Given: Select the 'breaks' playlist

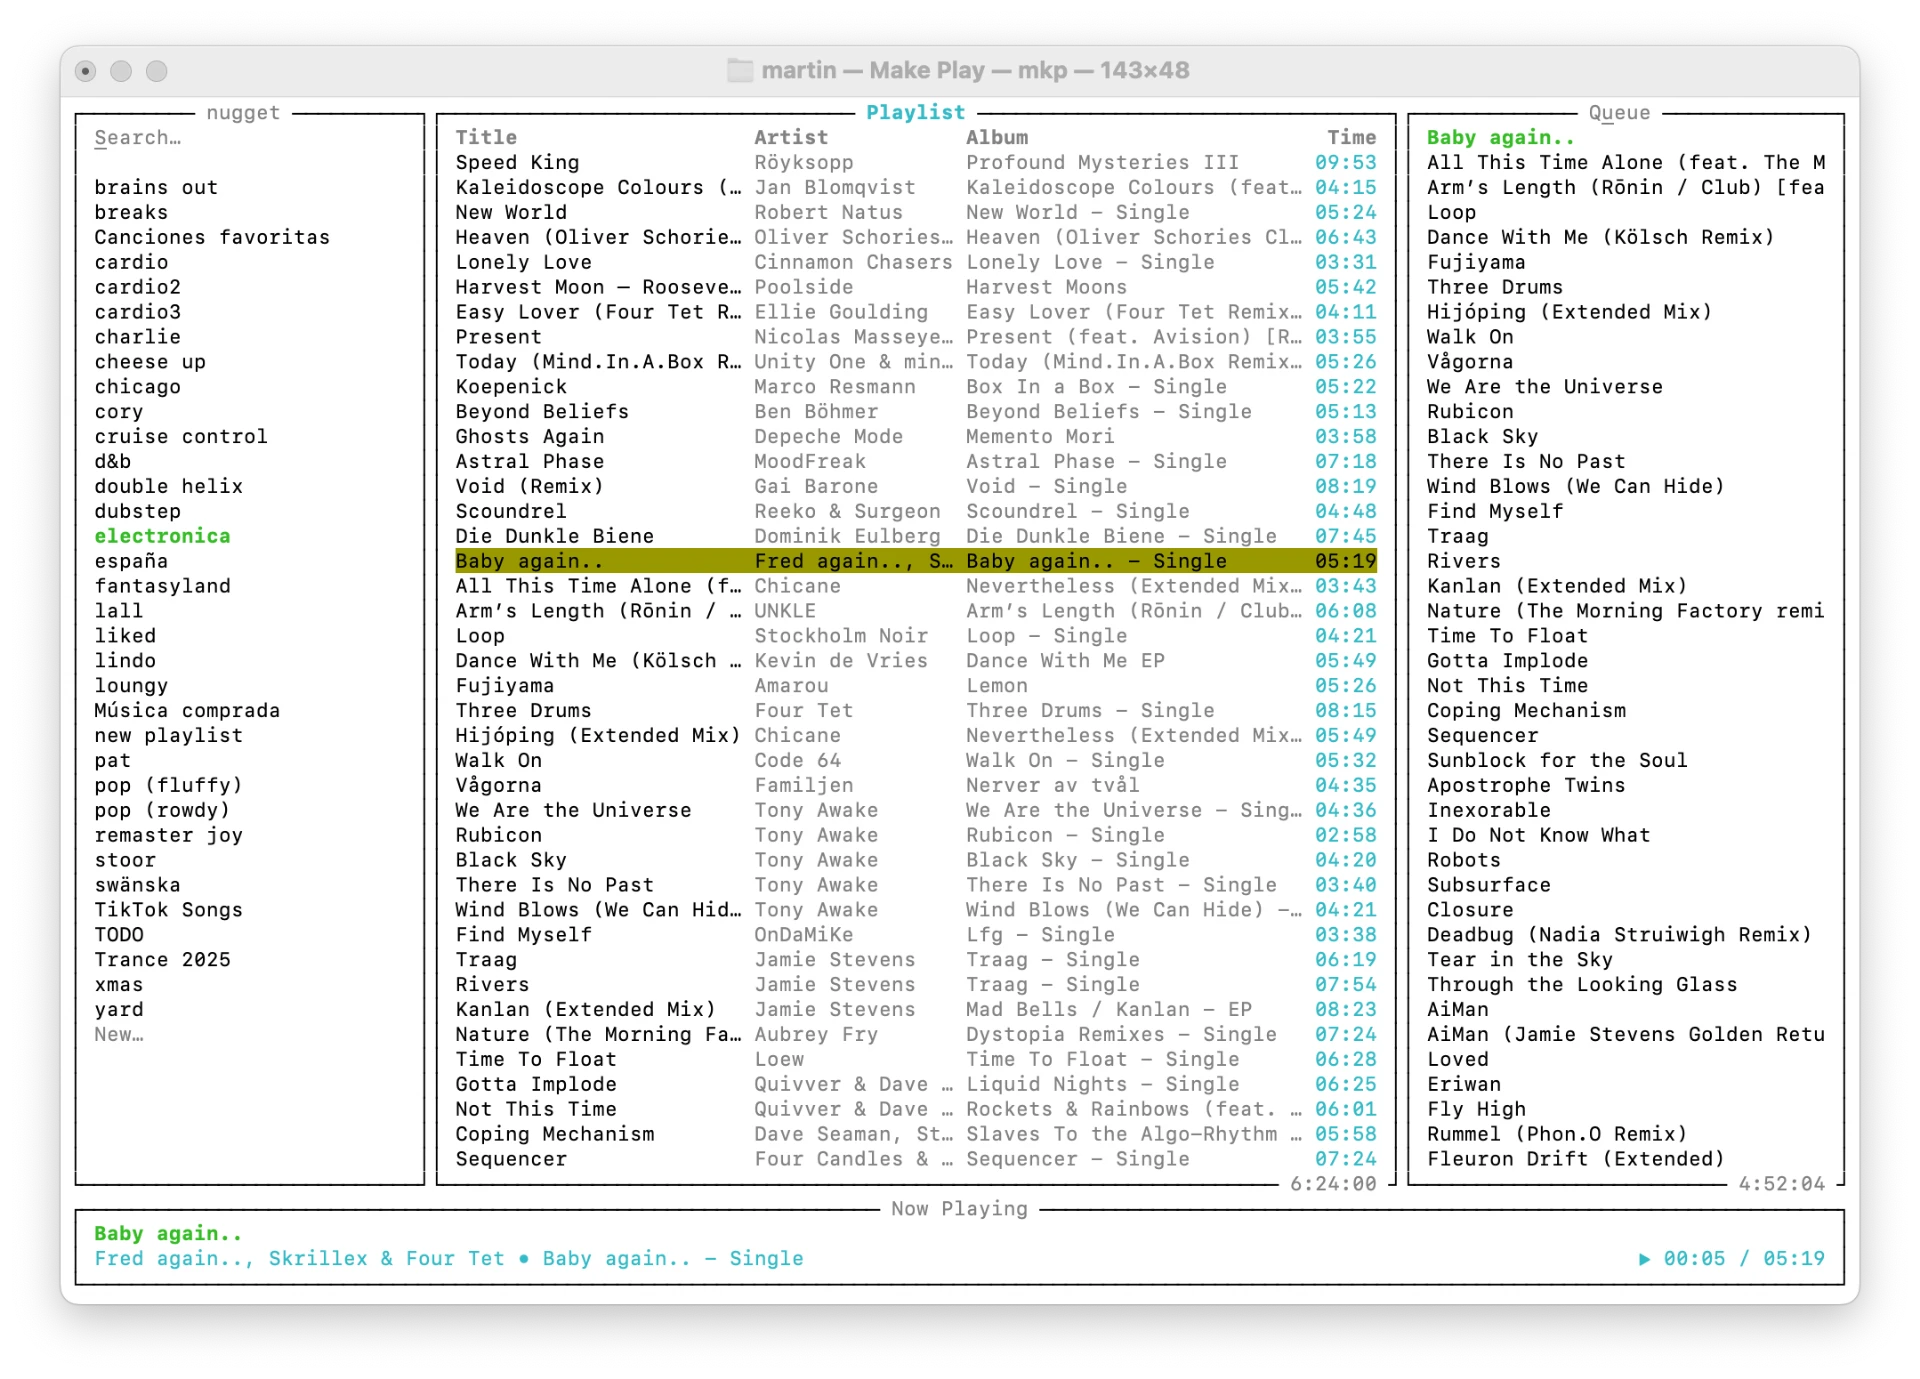Looking at the screenshot, I should (x=131, y=213).
